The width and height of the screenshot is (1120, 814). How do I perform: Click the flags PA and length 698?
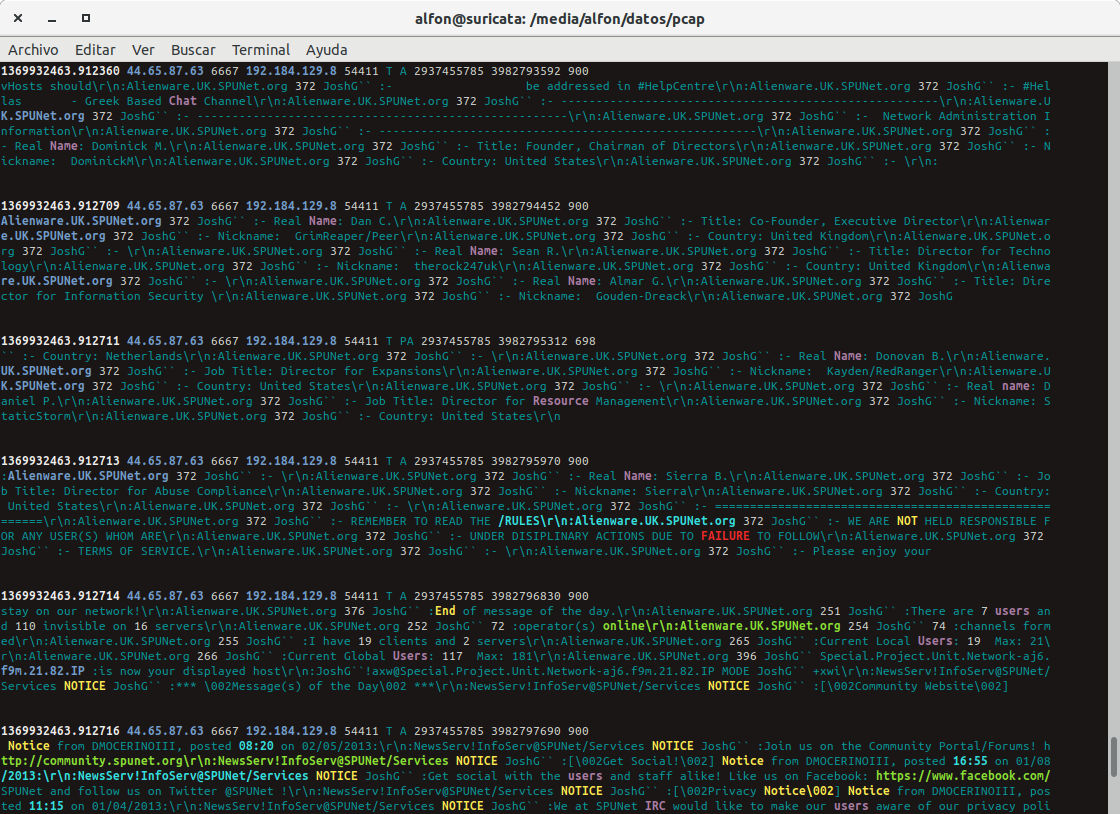(x=497, y=341)
